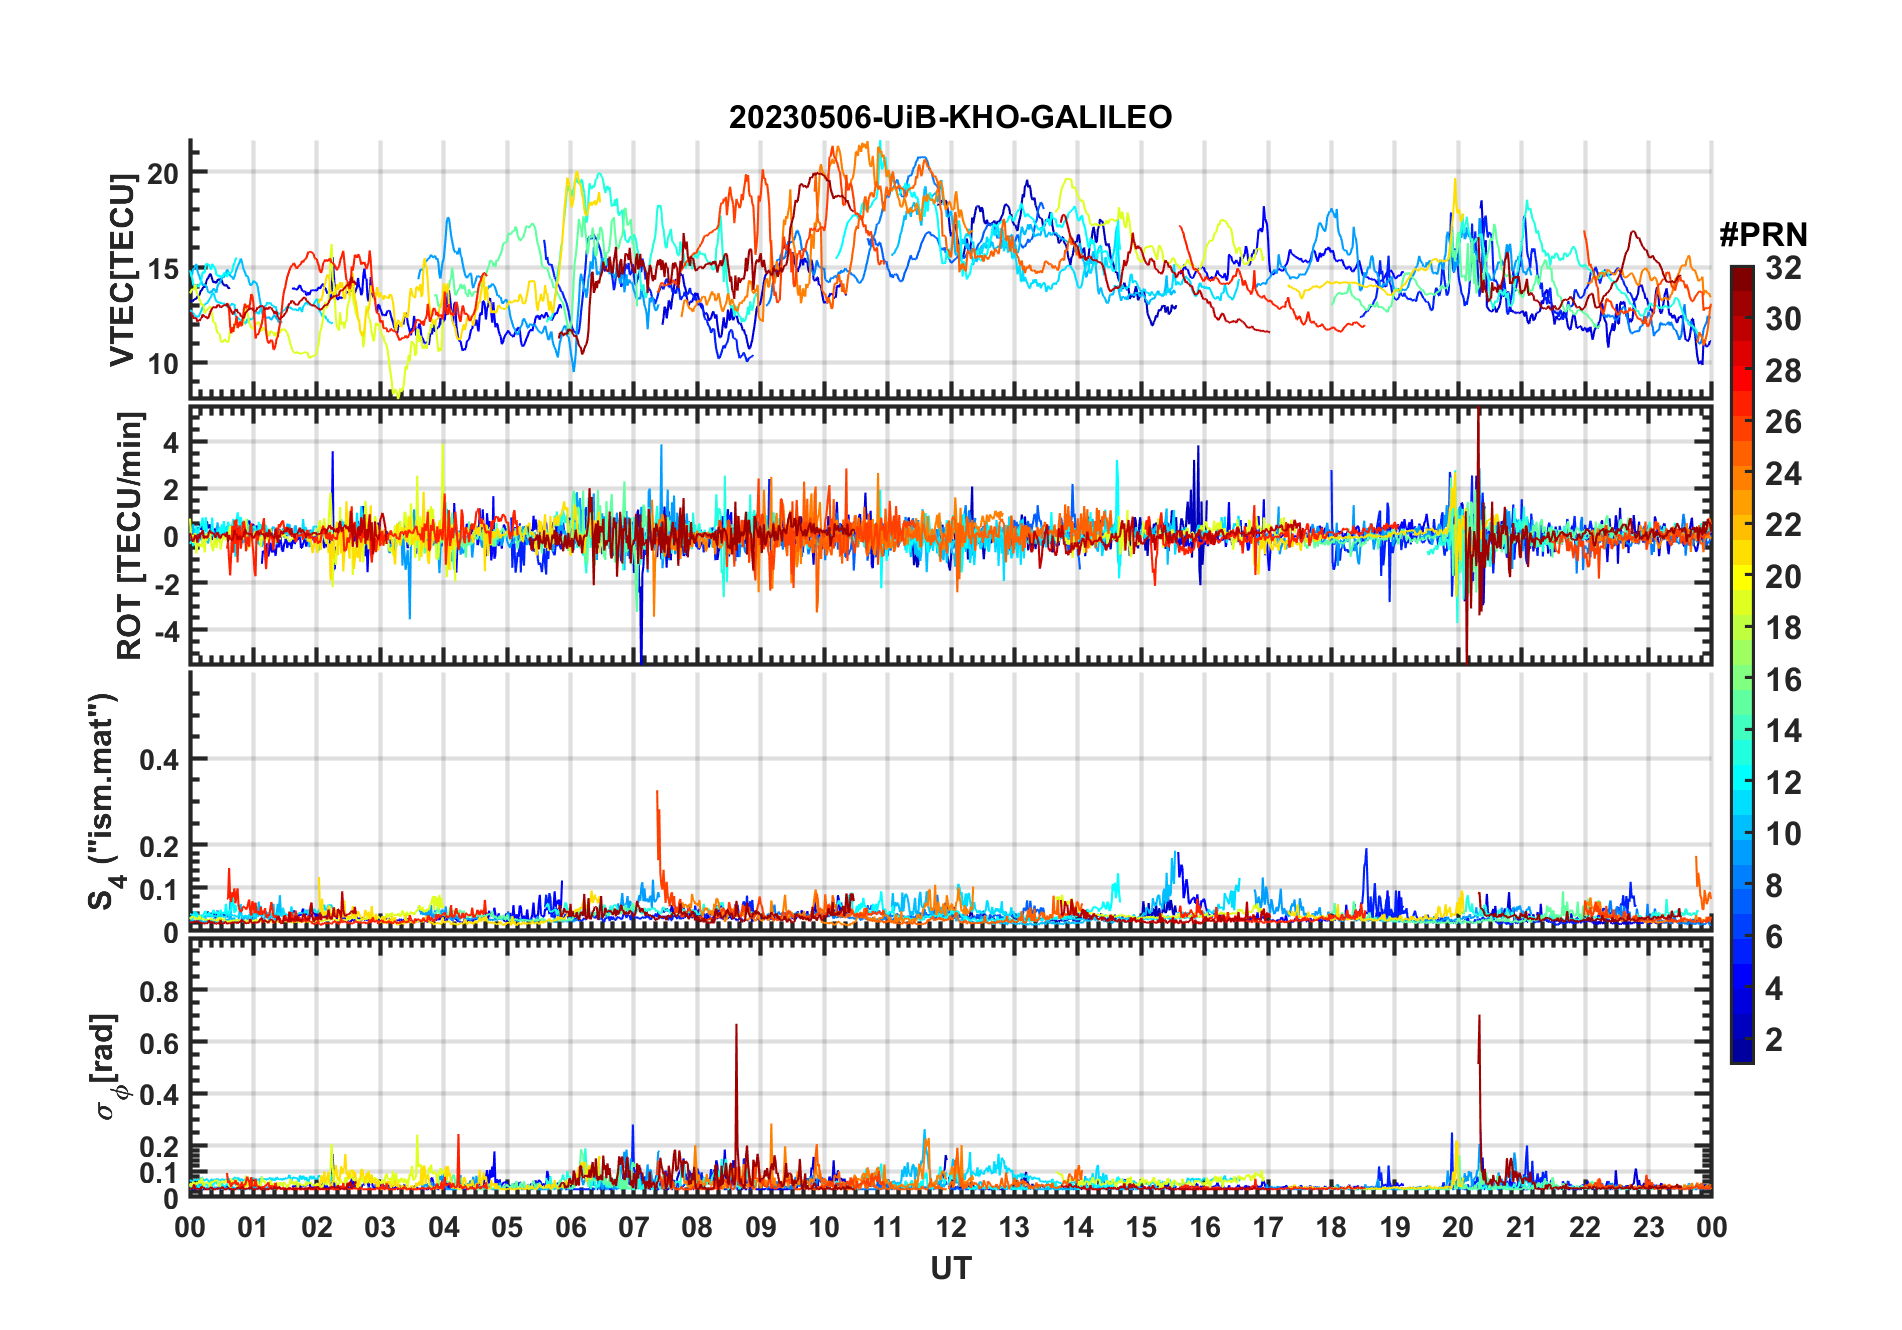Screen dimensions: 1902x1330
Task: Click the 0.4 tick on S4 axis
Action: [160, 760]
